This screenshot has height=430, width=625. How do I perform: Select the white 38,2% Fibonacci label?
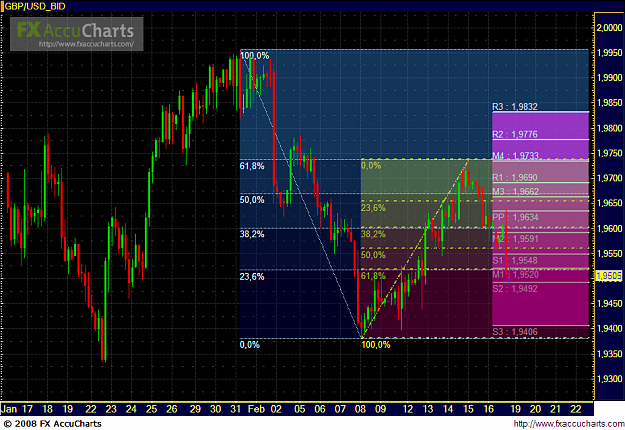[252, 234]
